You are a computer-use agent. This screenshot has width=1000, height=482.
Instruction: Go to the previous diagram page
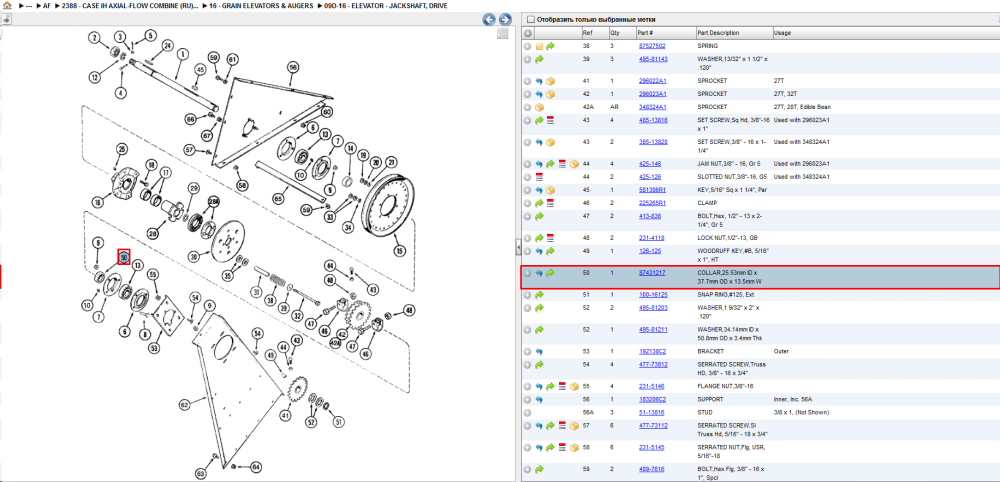(489, 19)
